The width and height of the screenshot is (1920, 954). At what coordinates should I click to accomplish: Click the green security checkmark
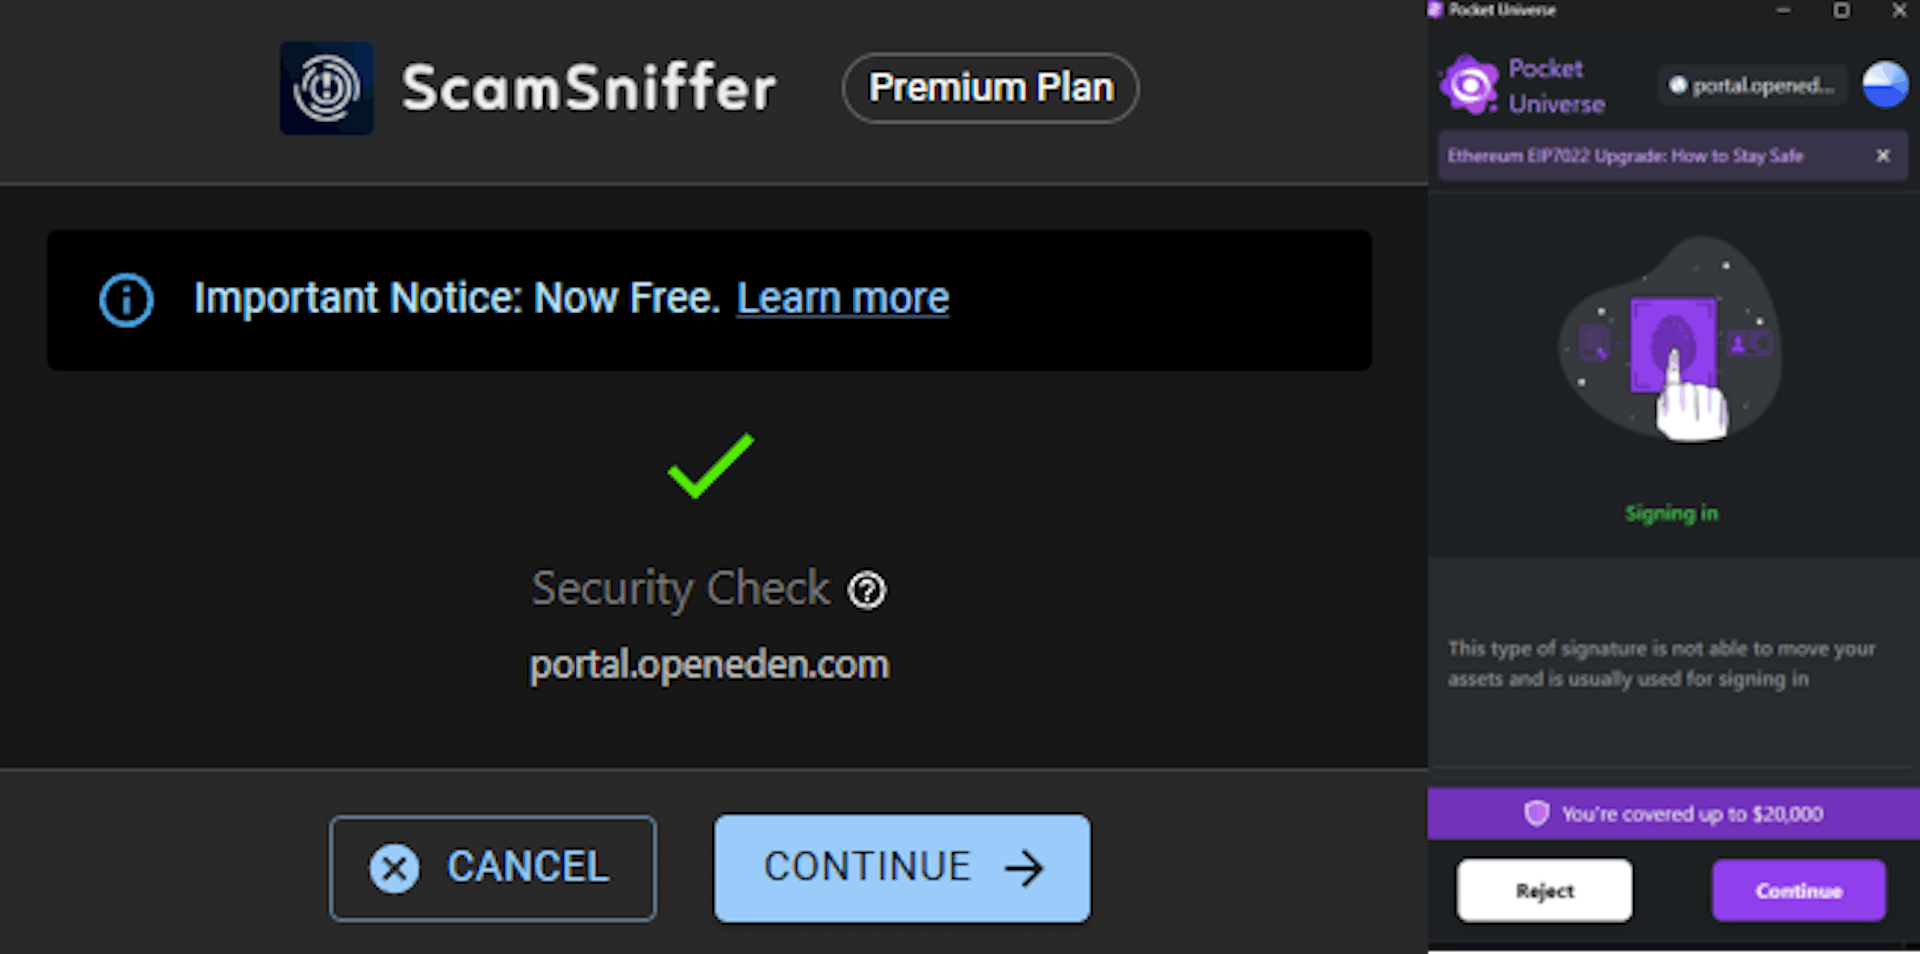(711, 465)
